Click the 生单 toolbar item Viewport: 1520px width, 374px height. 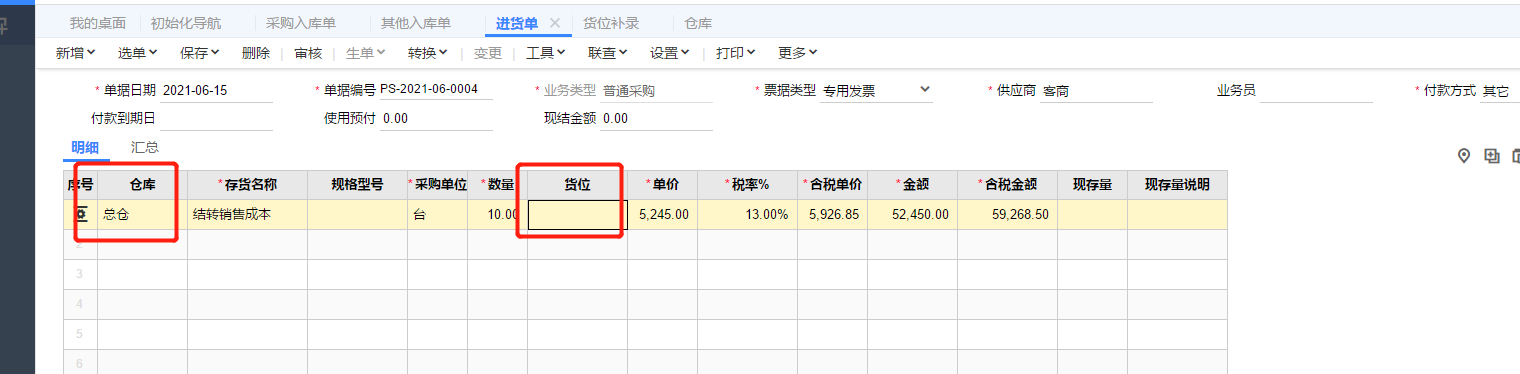[x=366, y=53]
